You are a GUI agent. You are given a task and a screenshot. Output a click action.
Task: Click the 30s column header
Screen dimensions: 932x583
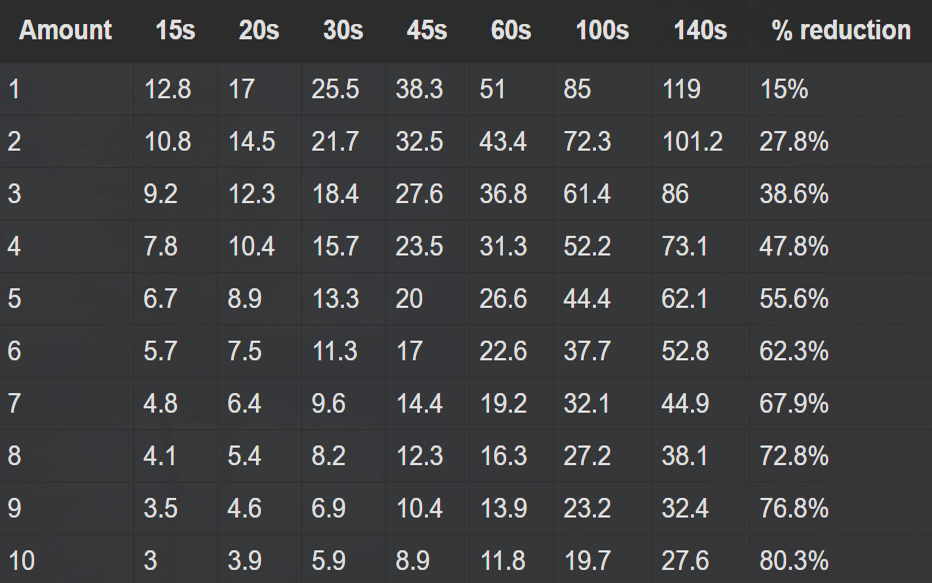point(343,30)
